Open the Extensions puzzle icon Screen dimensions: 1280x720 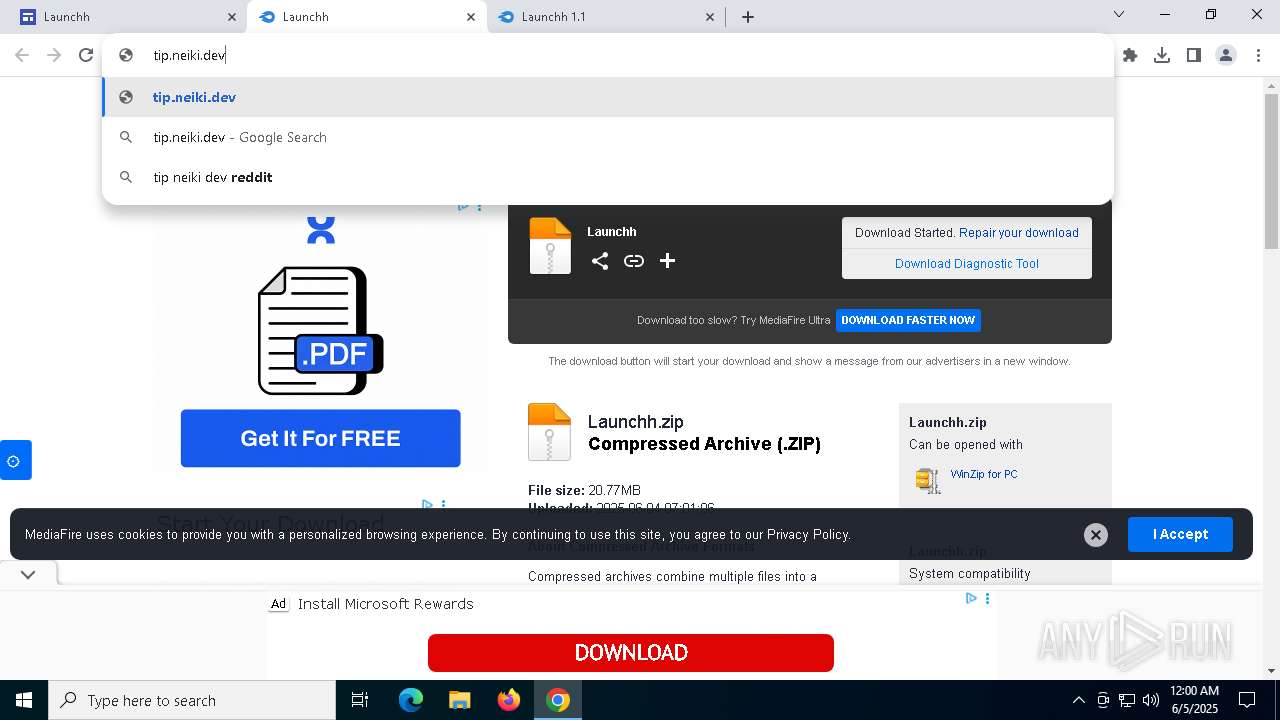point(1130,55)
